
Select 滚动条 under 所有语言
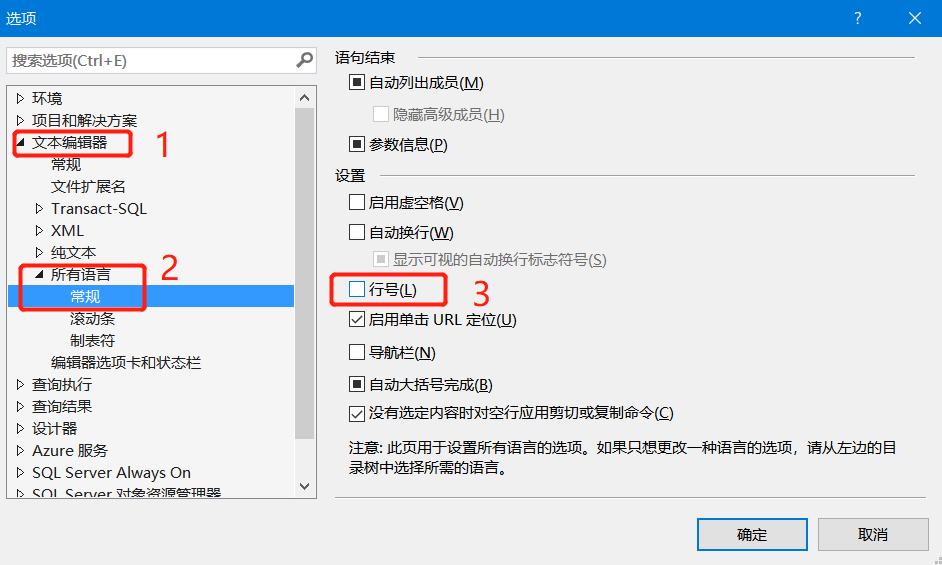click(x=92, y=319)
